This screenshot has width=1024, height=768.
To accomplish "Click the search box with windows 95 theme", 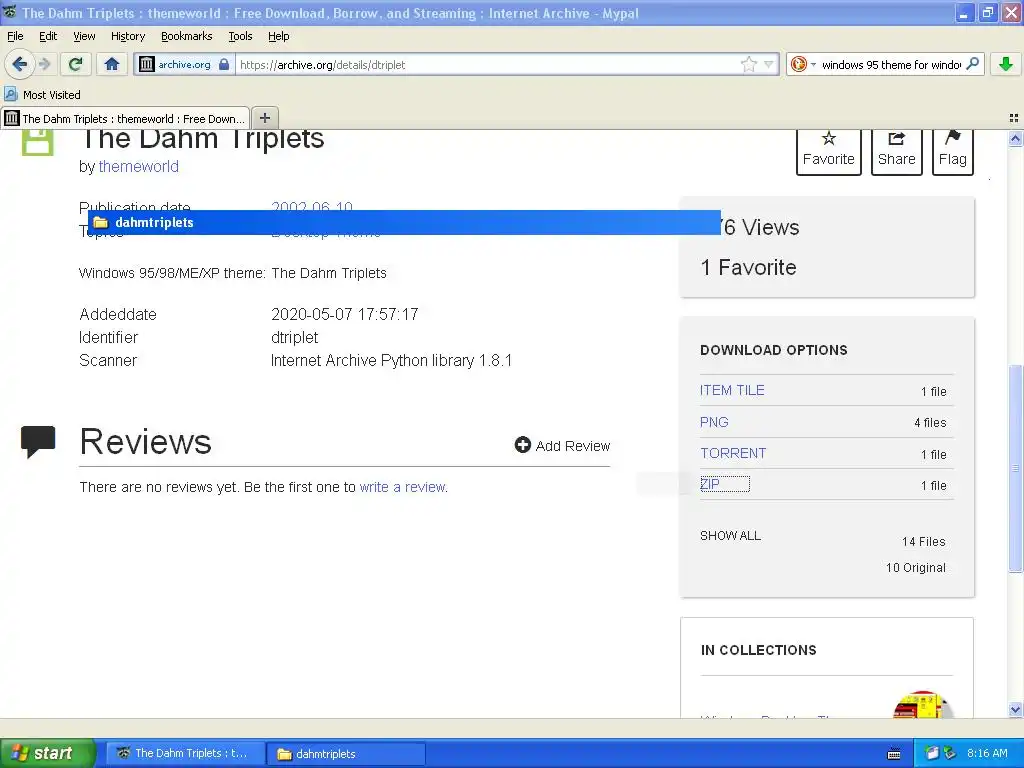I will point(891,64).
